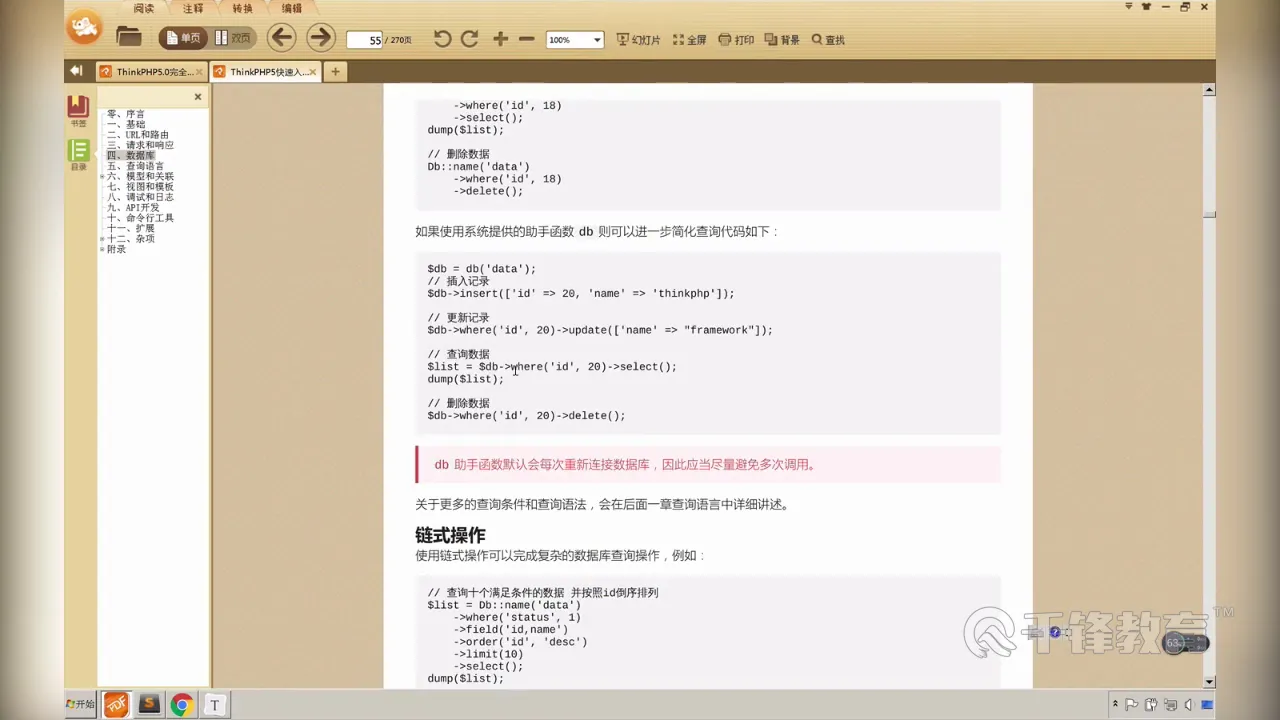Open the Windows Start (开始) button
This screenshot has width=1280, height=720.
(x=81, y=704)
